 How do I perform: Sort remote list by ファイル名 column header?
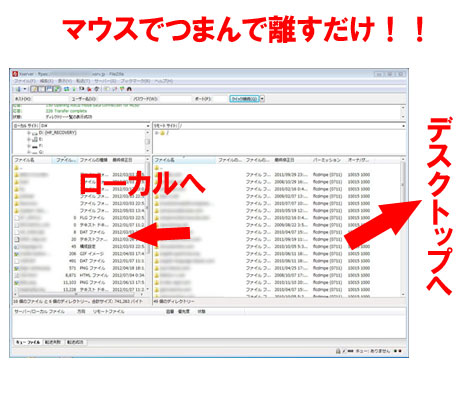pos(184,160)
